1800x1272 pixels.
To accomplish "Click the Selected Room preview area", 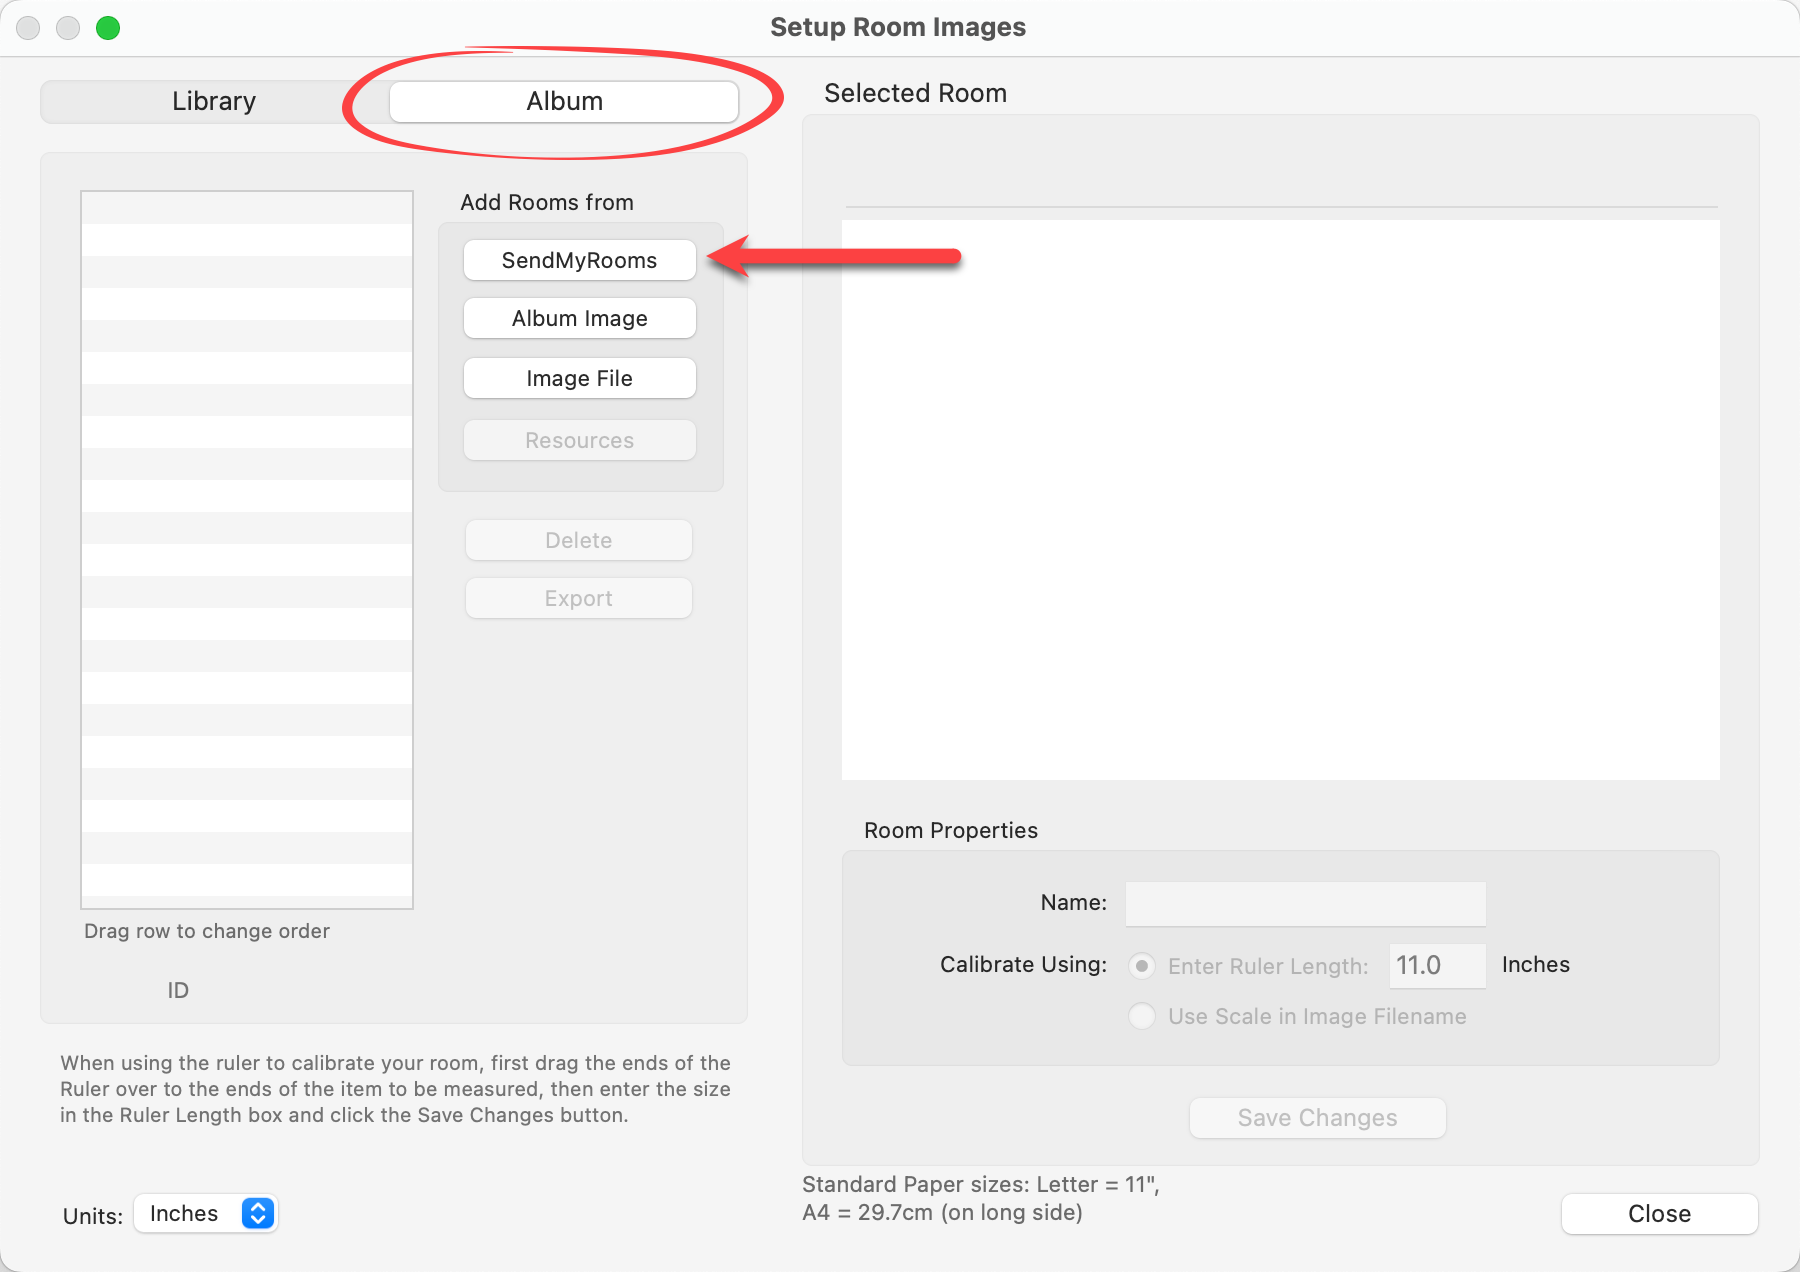I will click(1280, 500).
